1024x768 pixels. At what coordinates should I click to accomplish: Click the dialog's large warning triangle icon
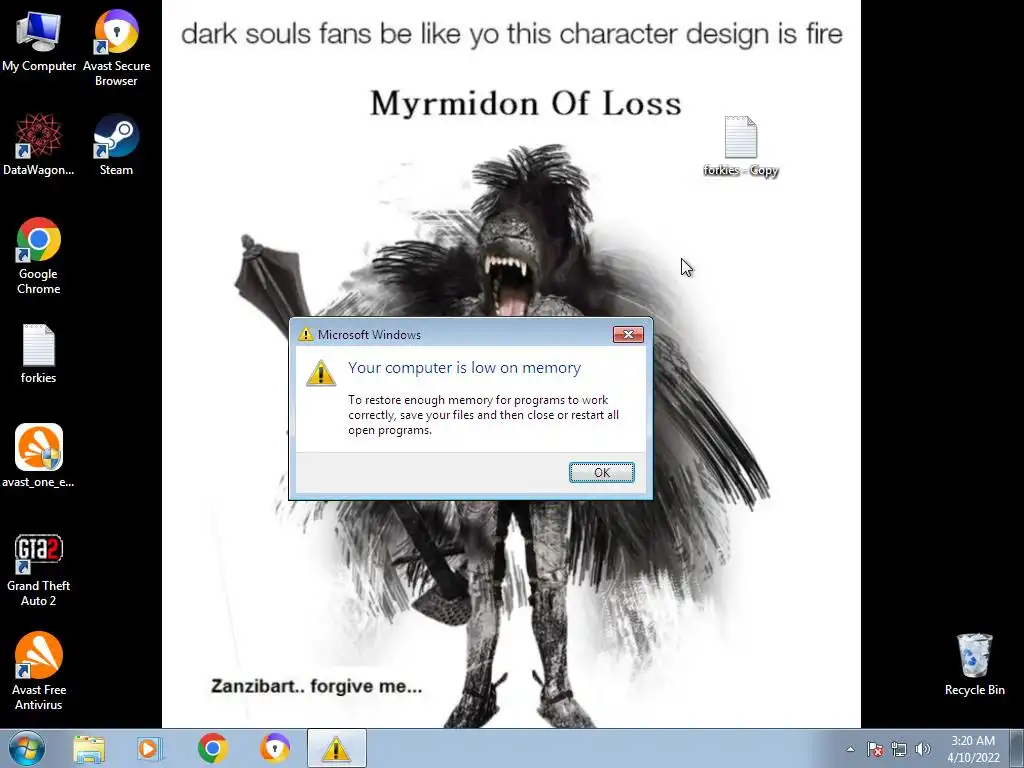click(321, 373)
